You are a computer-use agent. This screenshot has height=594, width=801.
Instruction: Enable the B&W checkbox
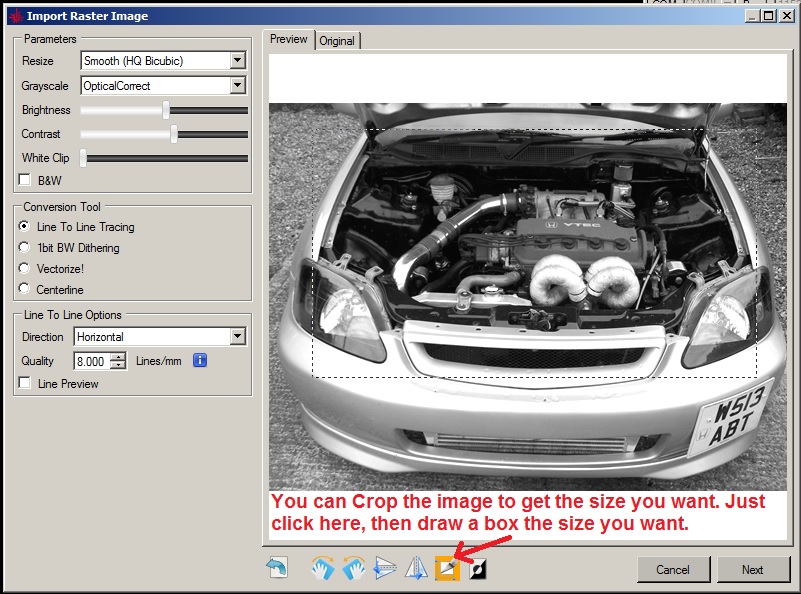25,180
